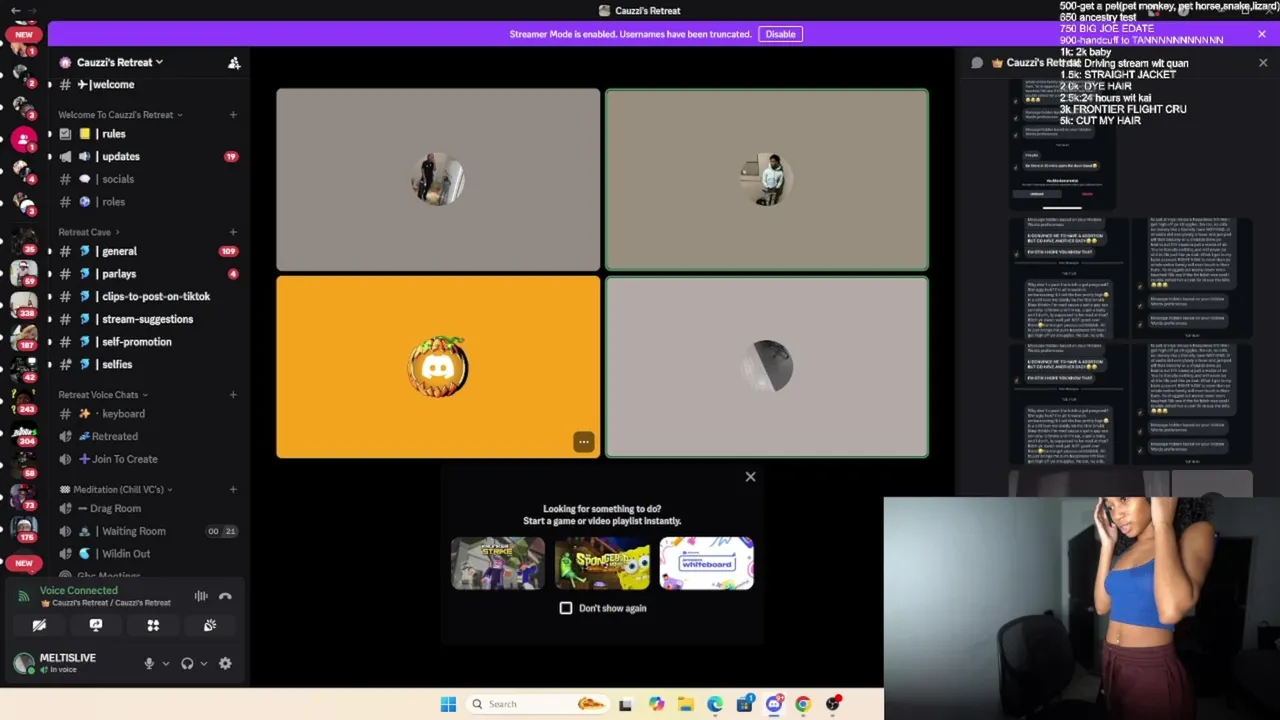
Task: Open the general channel
Action: point(148,251)
